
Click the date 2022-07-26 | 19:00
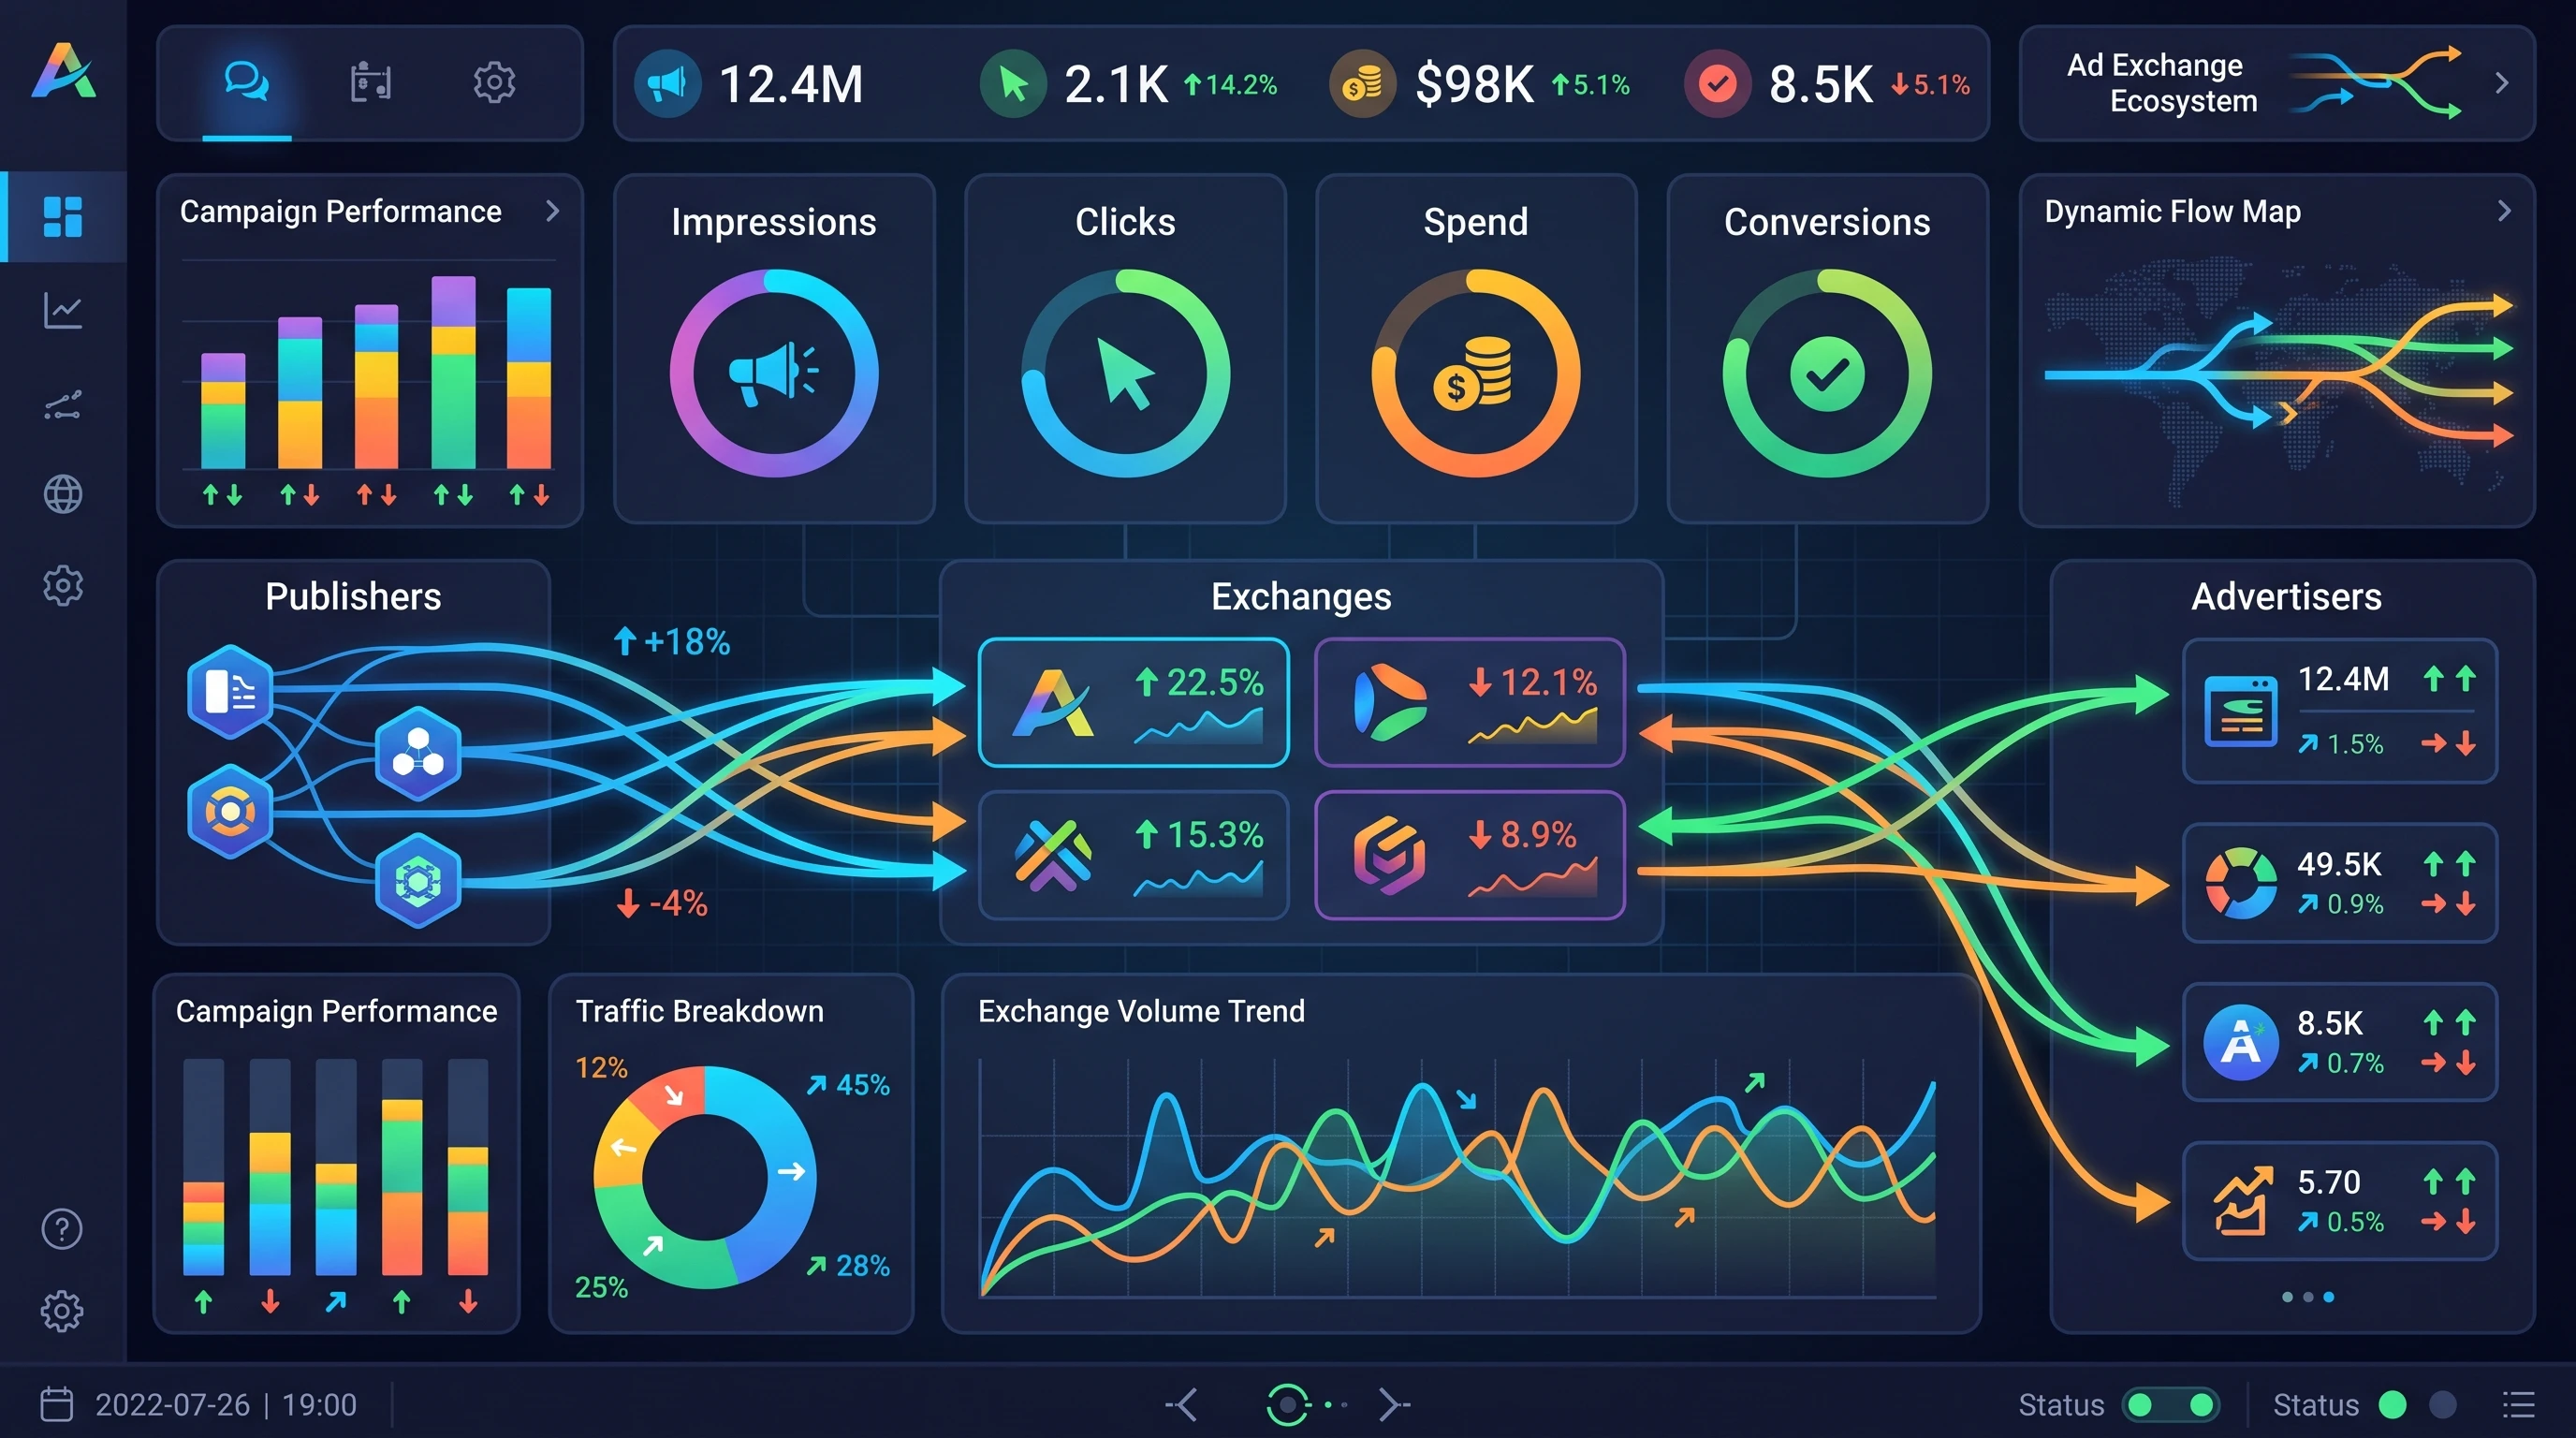pyautogui.click(x=226, y=1404)
